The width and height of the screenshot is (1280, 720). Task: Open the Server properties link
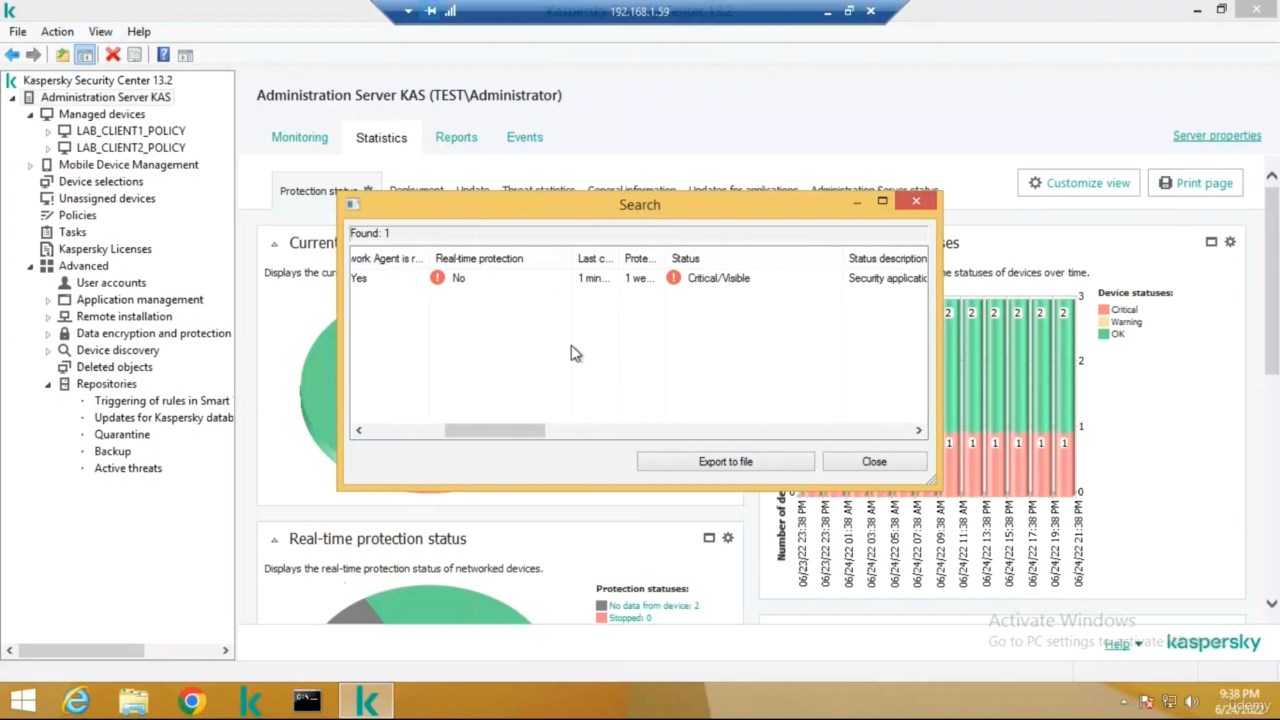click(1217, 136)
